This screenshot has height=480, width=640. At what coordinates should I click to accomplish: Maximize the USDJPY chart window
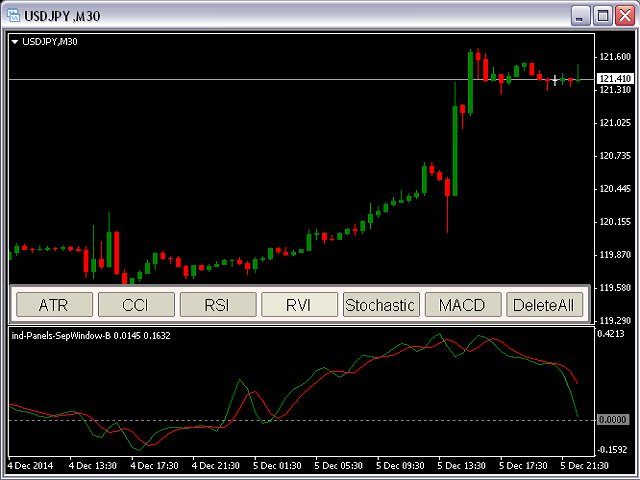pyautogui.click(x=603, y=15)
